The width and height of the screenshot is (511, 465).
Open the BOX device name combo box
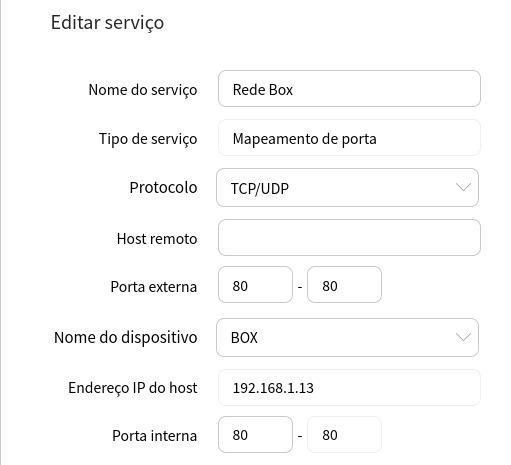pos(347,337)
